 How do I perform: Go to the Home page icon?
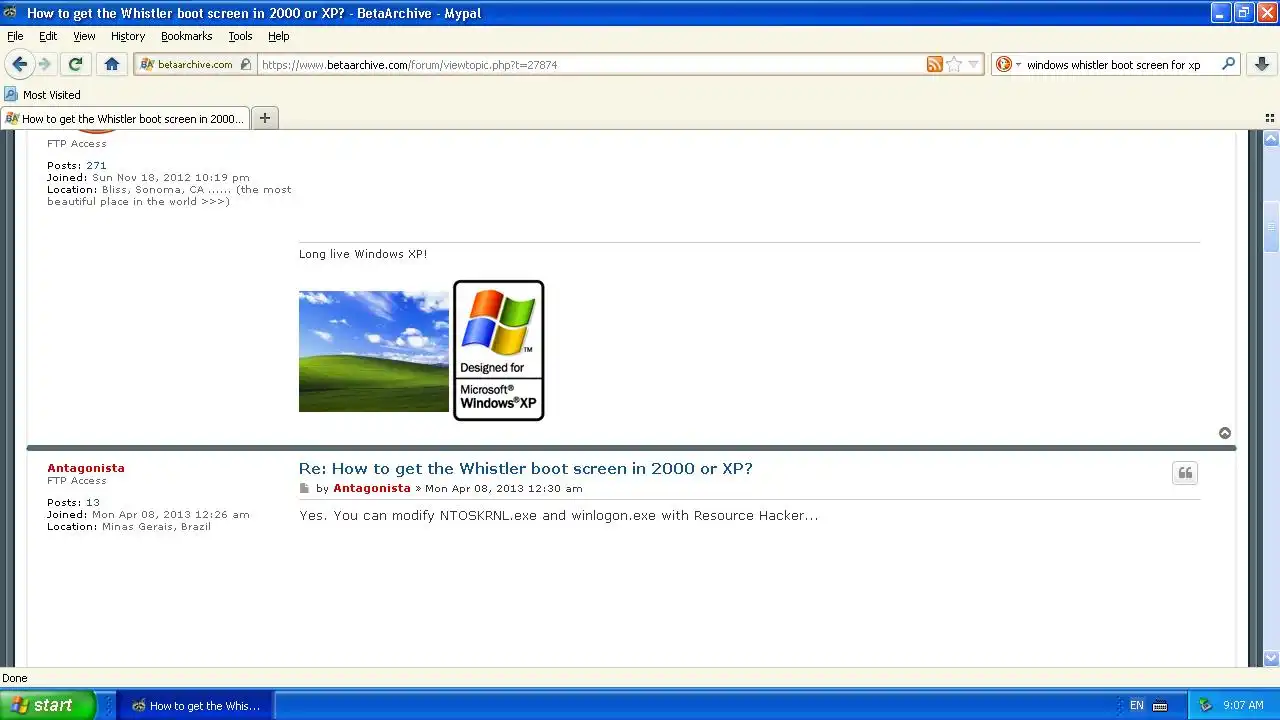coord(112,64)
